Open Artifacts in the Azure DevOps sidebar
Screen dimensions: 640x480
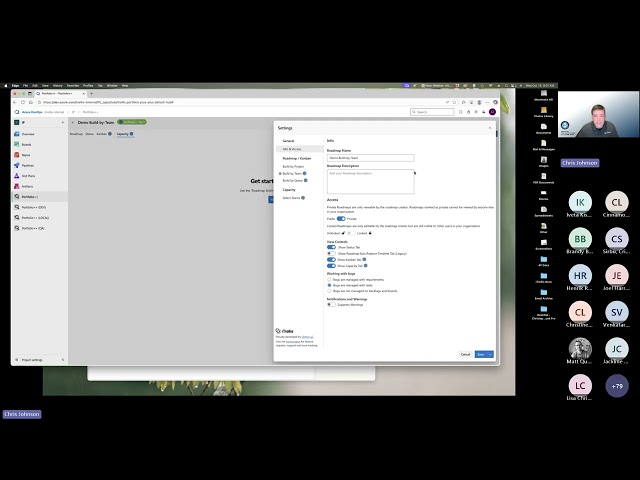point(27,186)
